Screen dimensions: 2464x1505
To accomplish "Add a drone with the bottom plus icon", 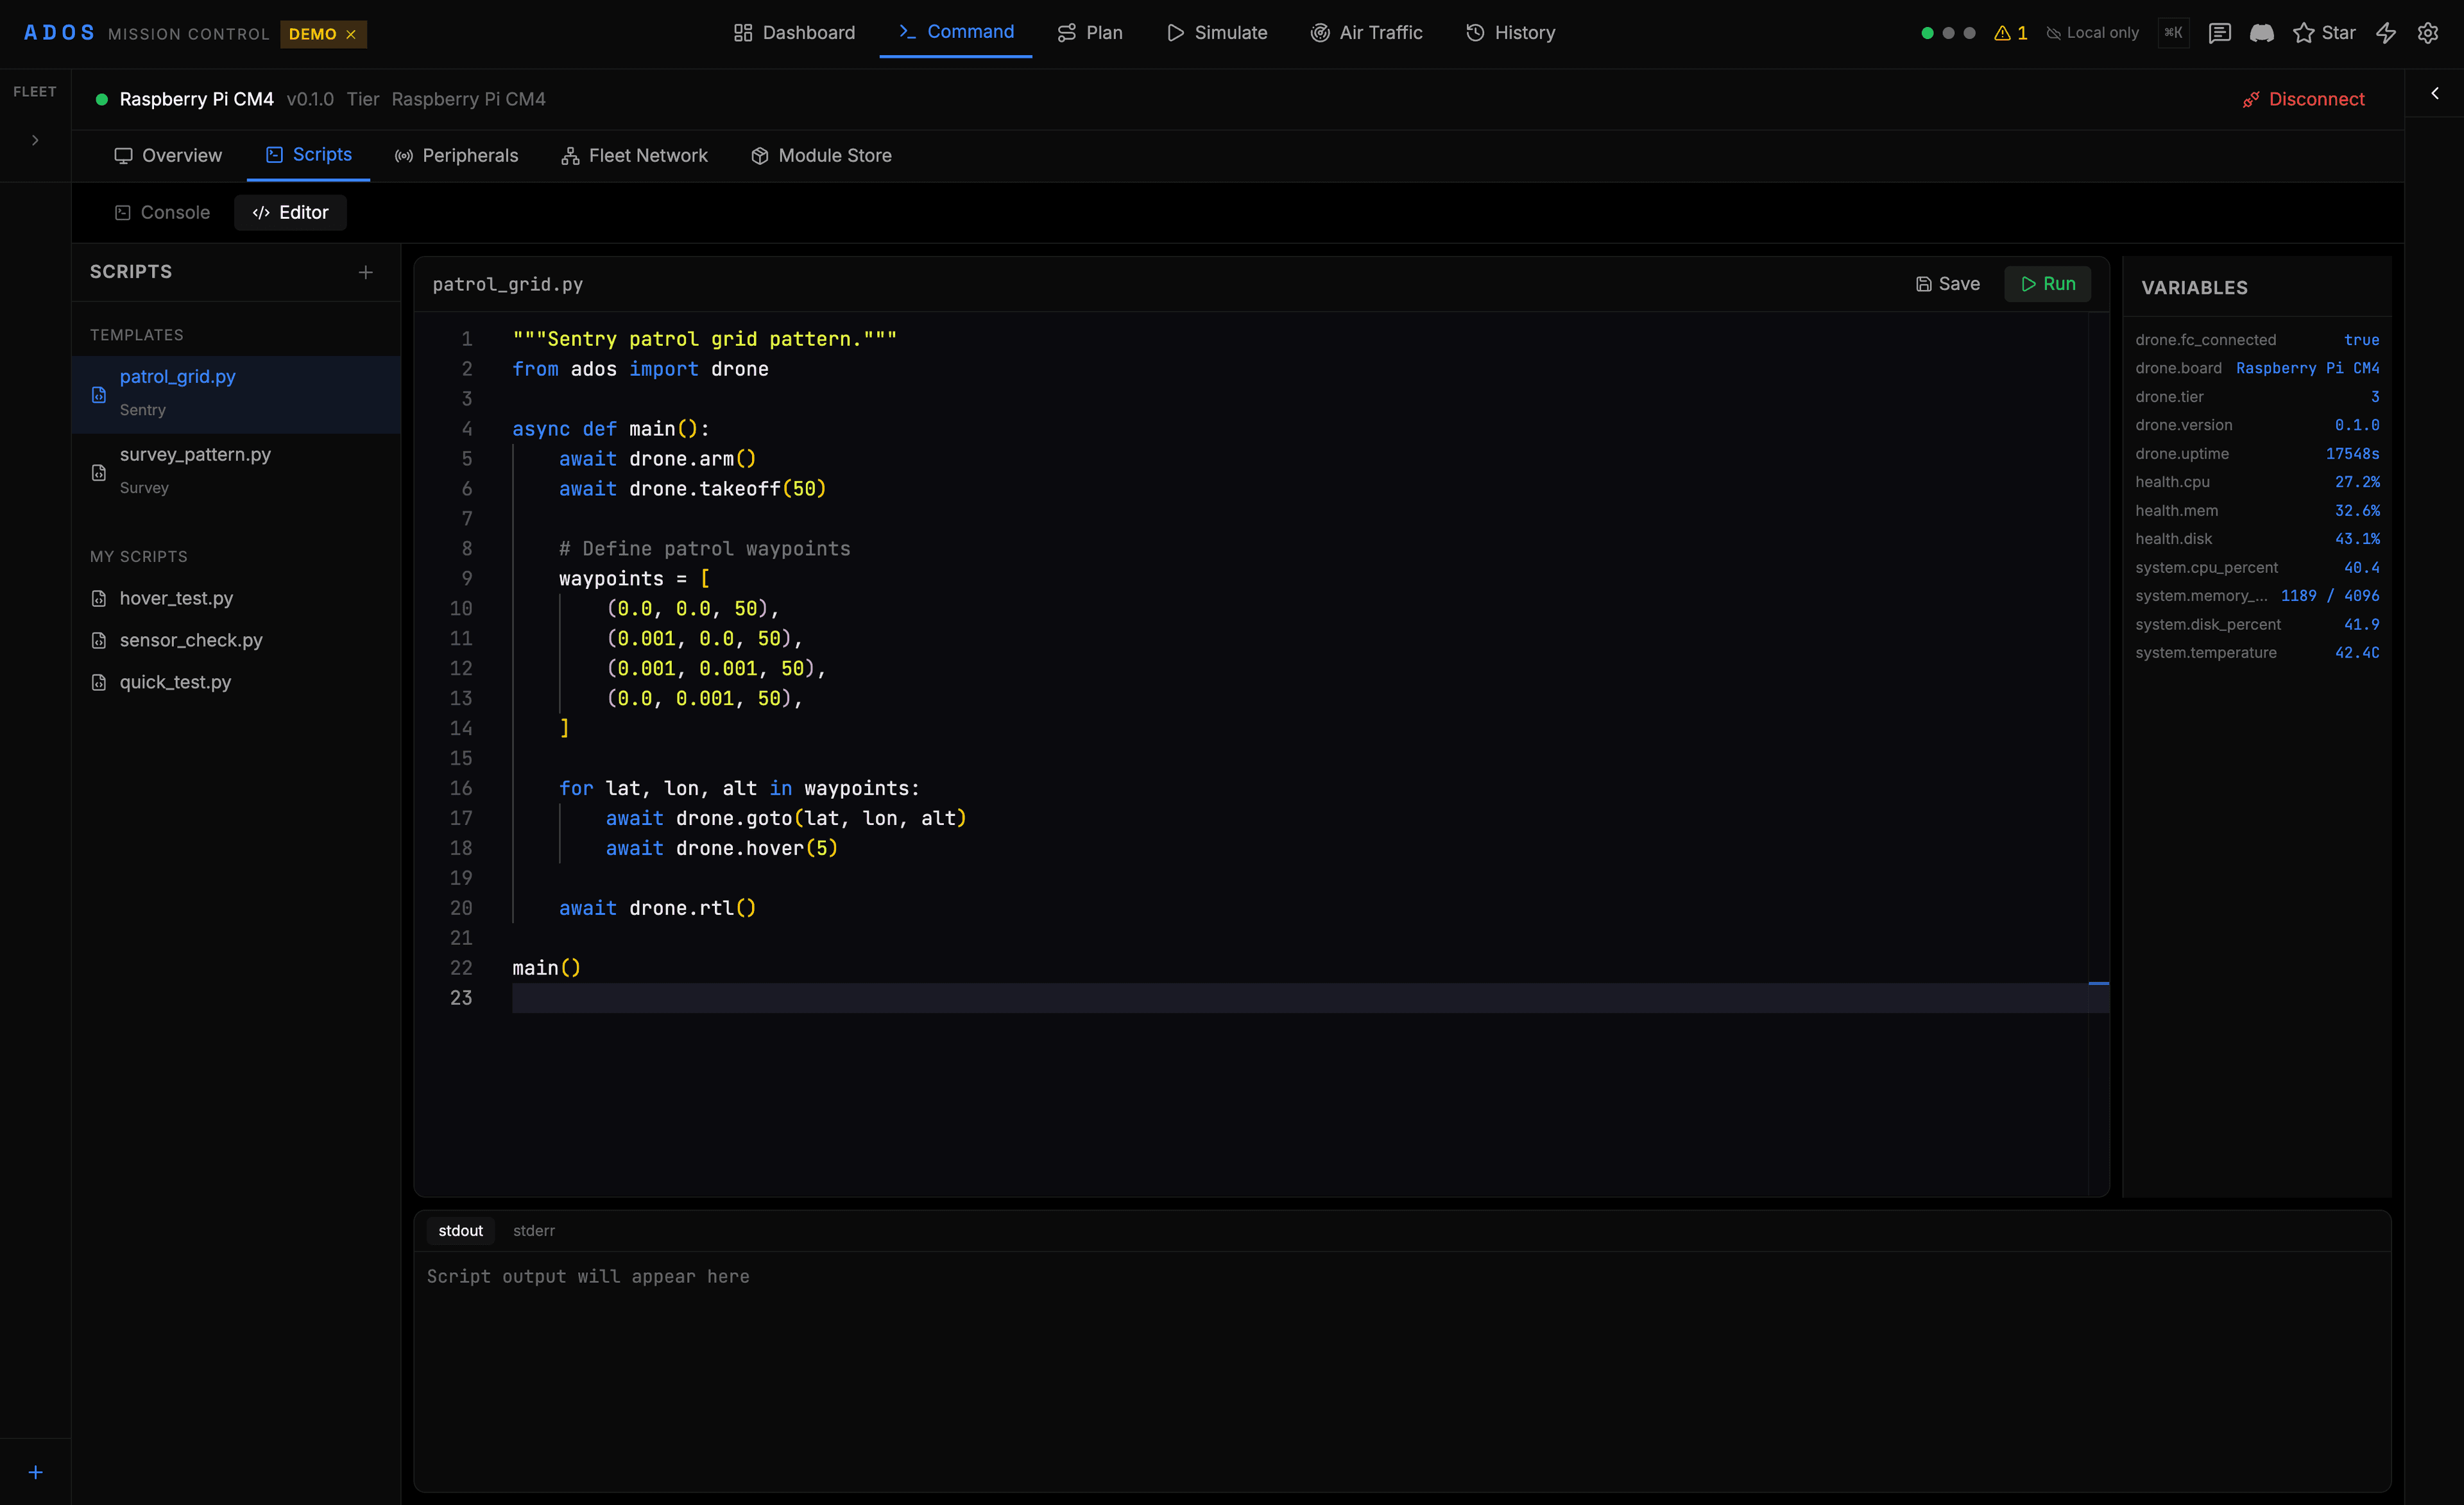I will pyautogui.click(x=35, y=1472).
